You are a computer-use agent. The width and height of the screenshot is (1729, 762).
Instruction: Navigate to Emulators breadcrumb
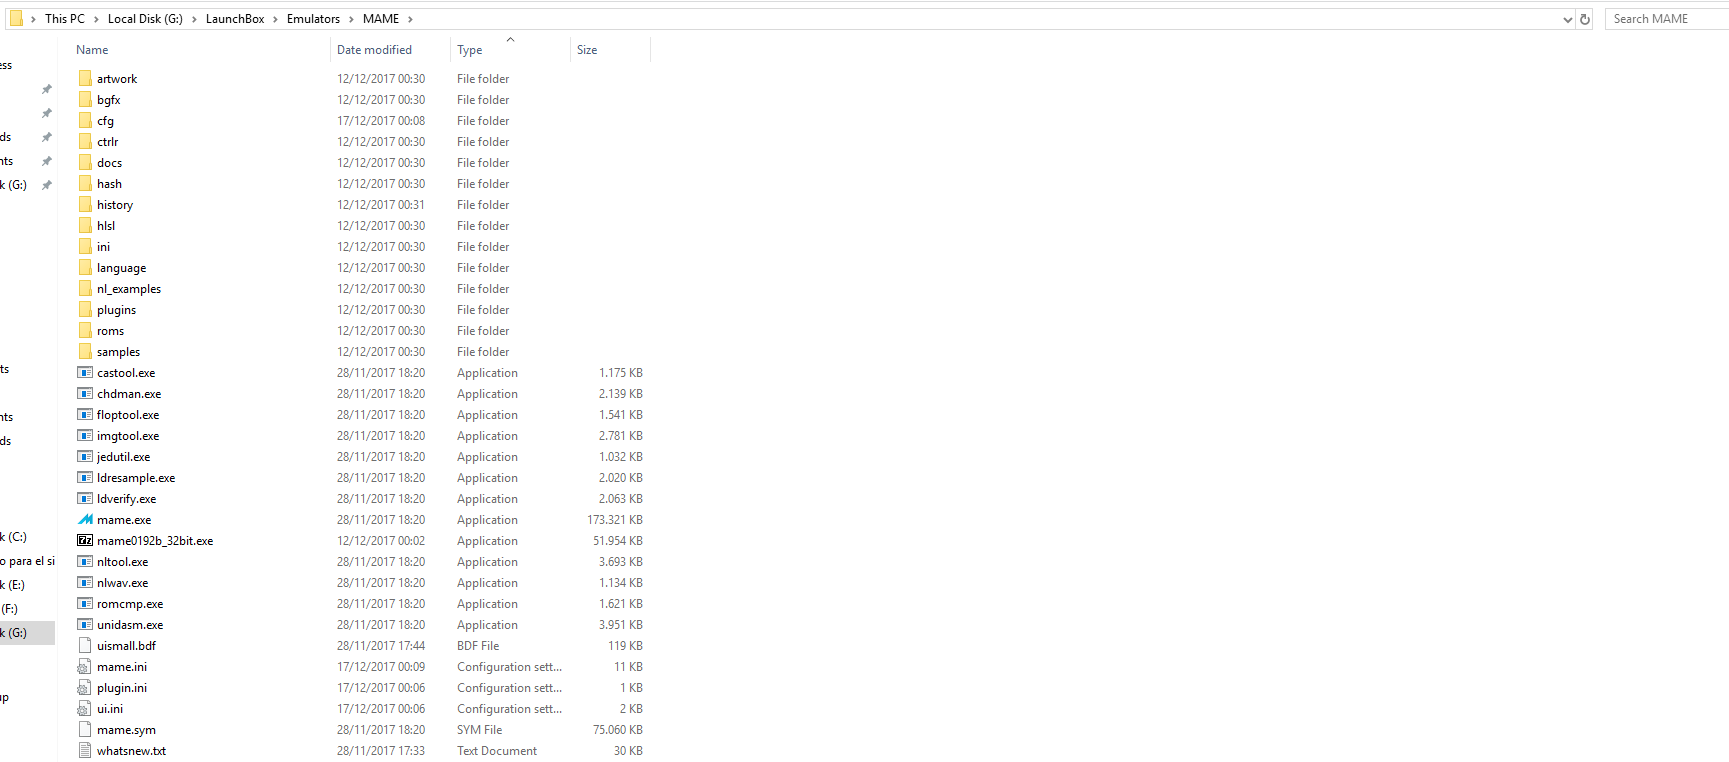[313, 19]
